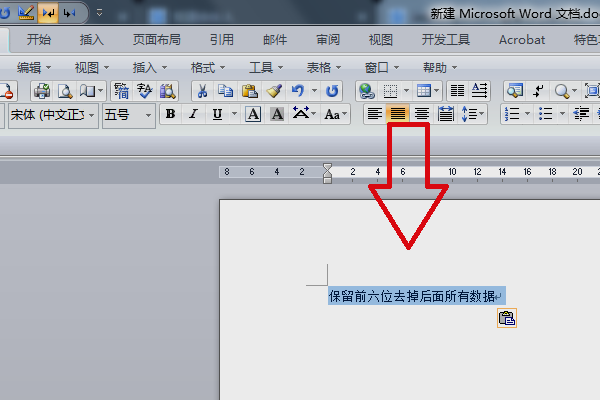Toggle the character shading A button
Image resolution: width=600 pixels, height=400 pixels.
click(x=277, y=114)
